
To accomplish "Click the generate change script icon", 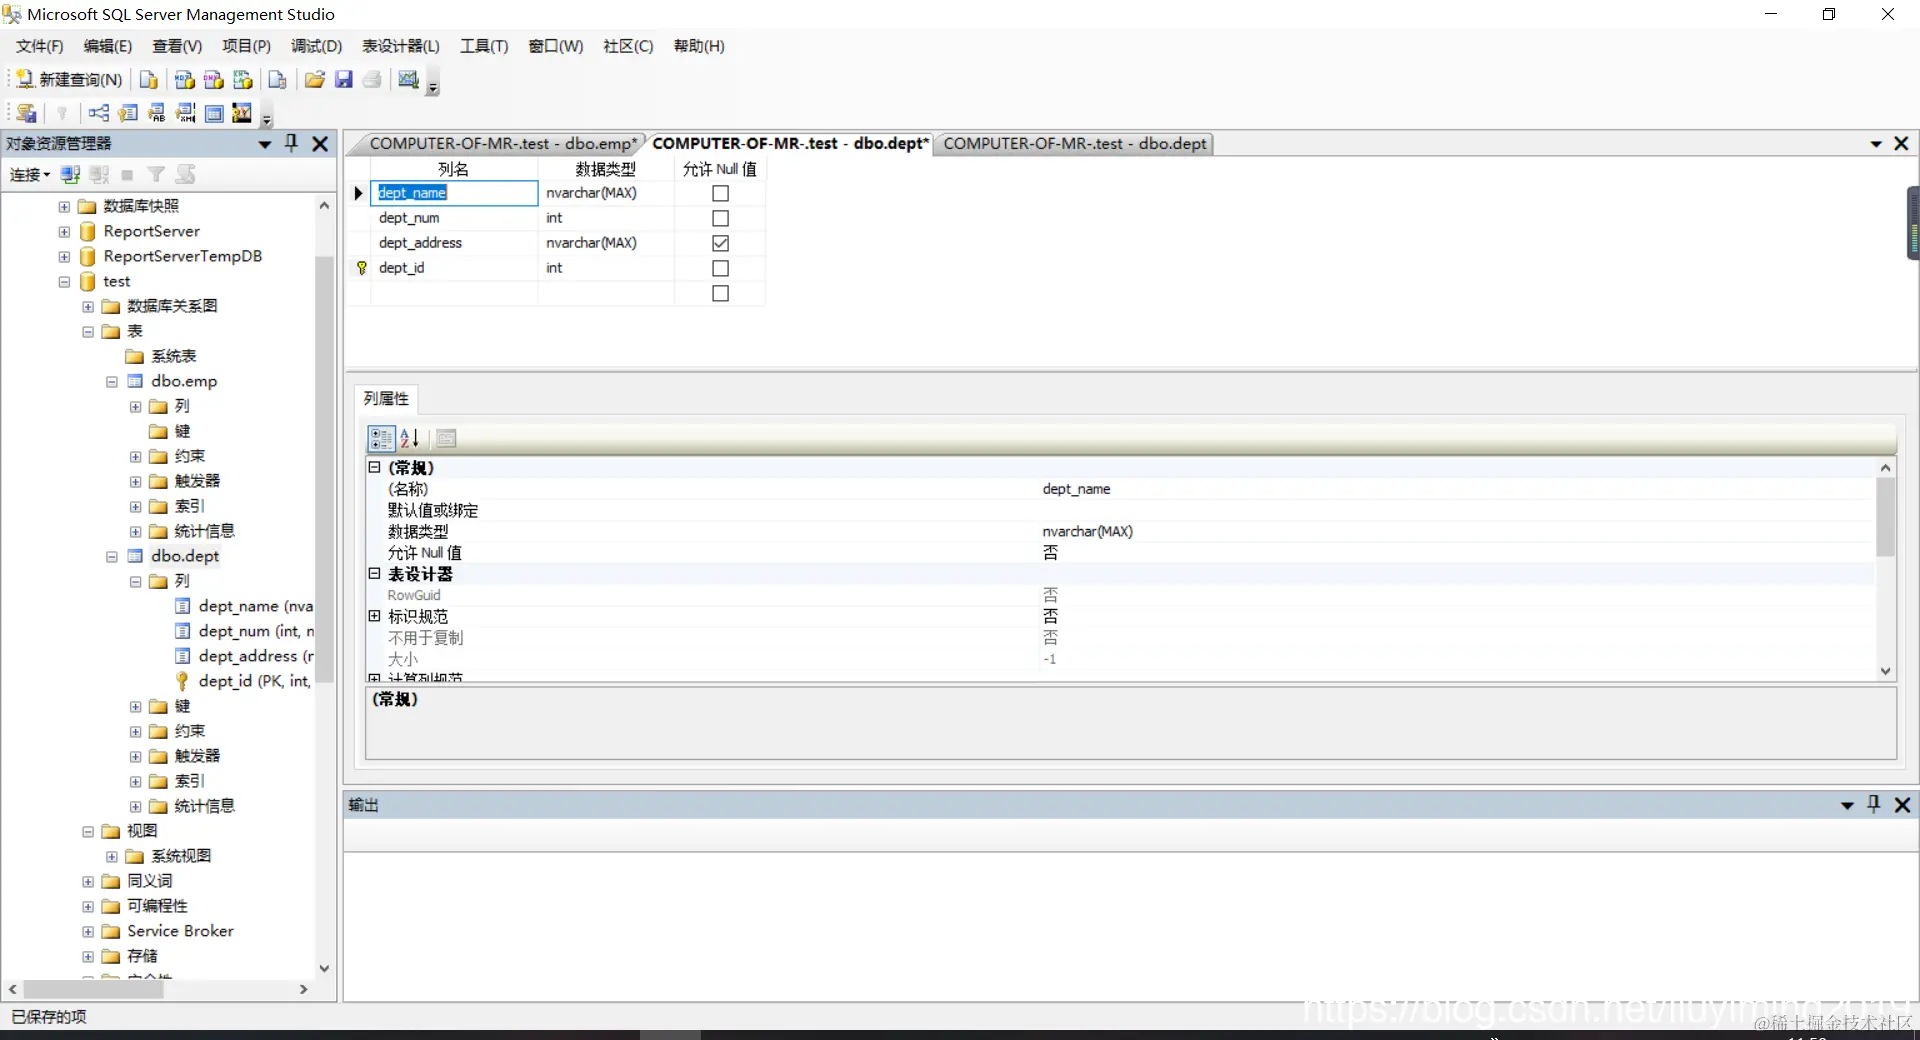I will click(x=27, y=113).
